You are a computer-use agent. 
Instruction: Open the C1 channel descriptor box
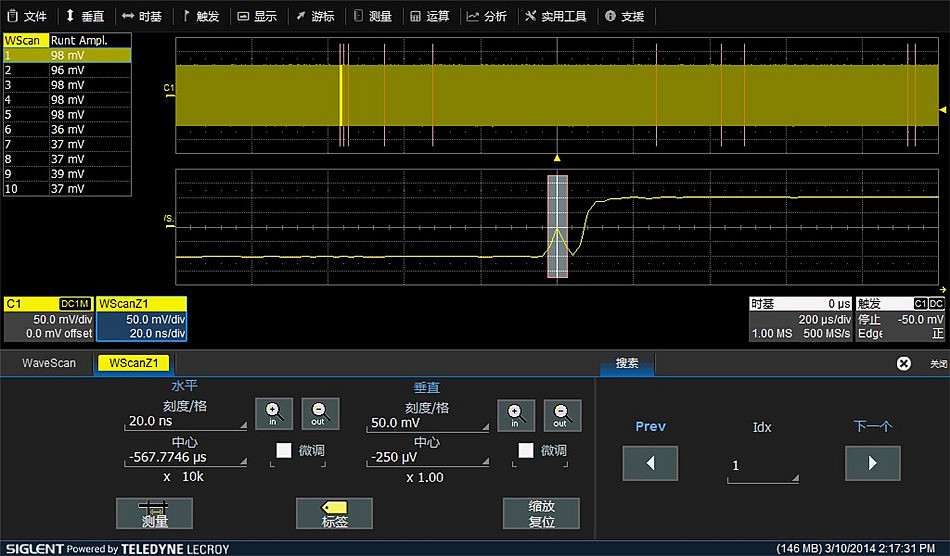pyautogui.click(x=48, y=319)
